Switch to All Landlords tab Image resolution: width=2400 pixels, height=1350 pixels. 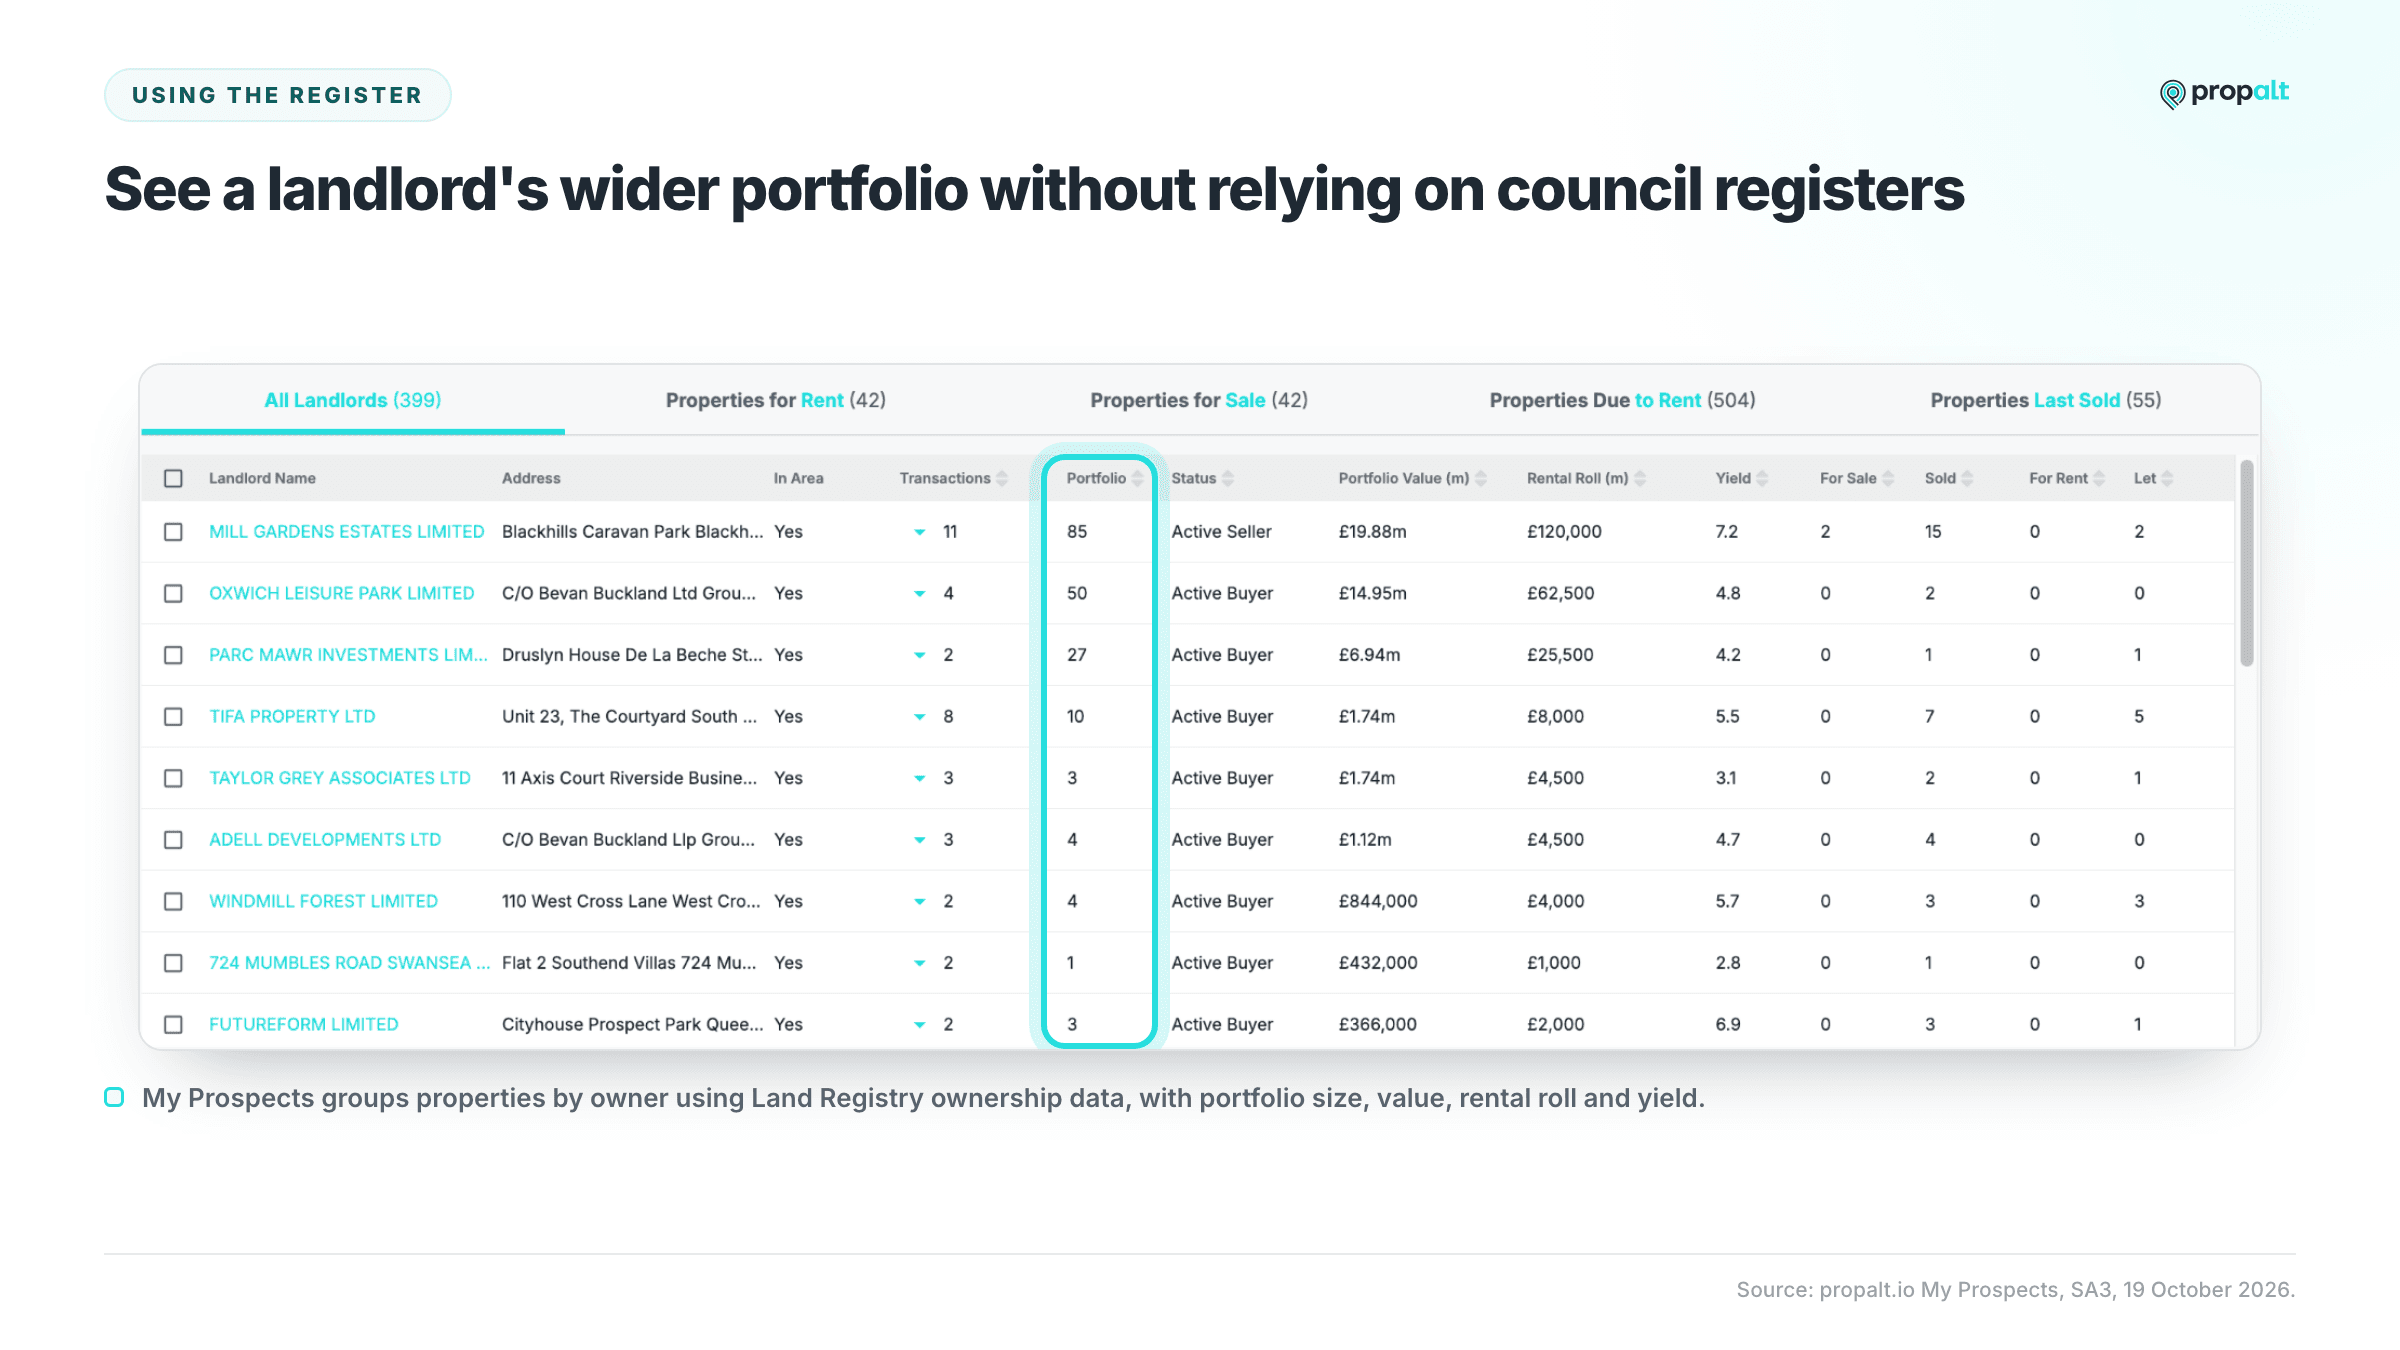click(353, 400)
